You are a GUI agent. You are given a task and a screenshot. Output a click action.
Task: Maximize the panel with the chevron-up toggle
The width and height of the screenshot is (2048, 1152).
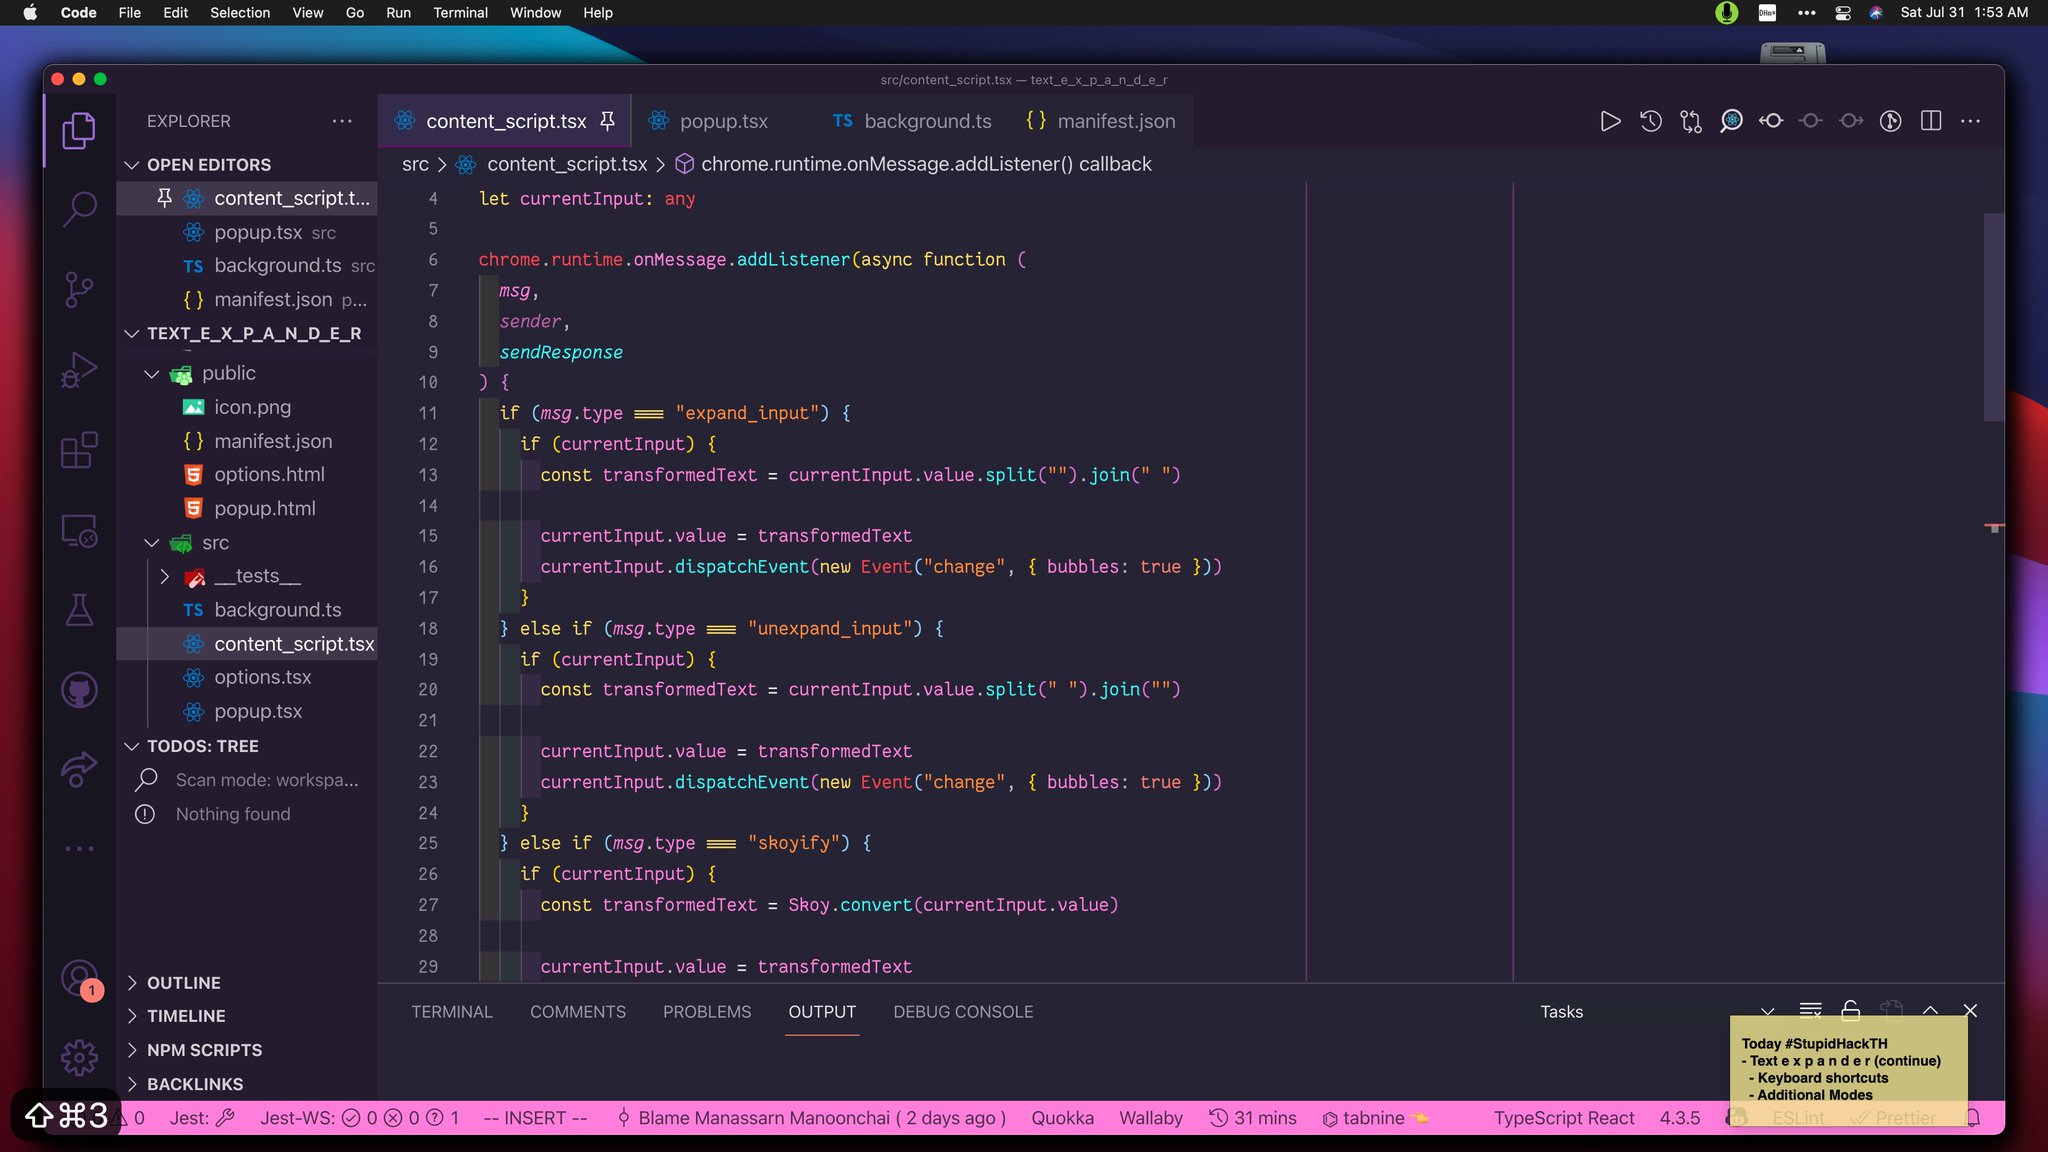pyautogui.click(x=1930, y=1011)
